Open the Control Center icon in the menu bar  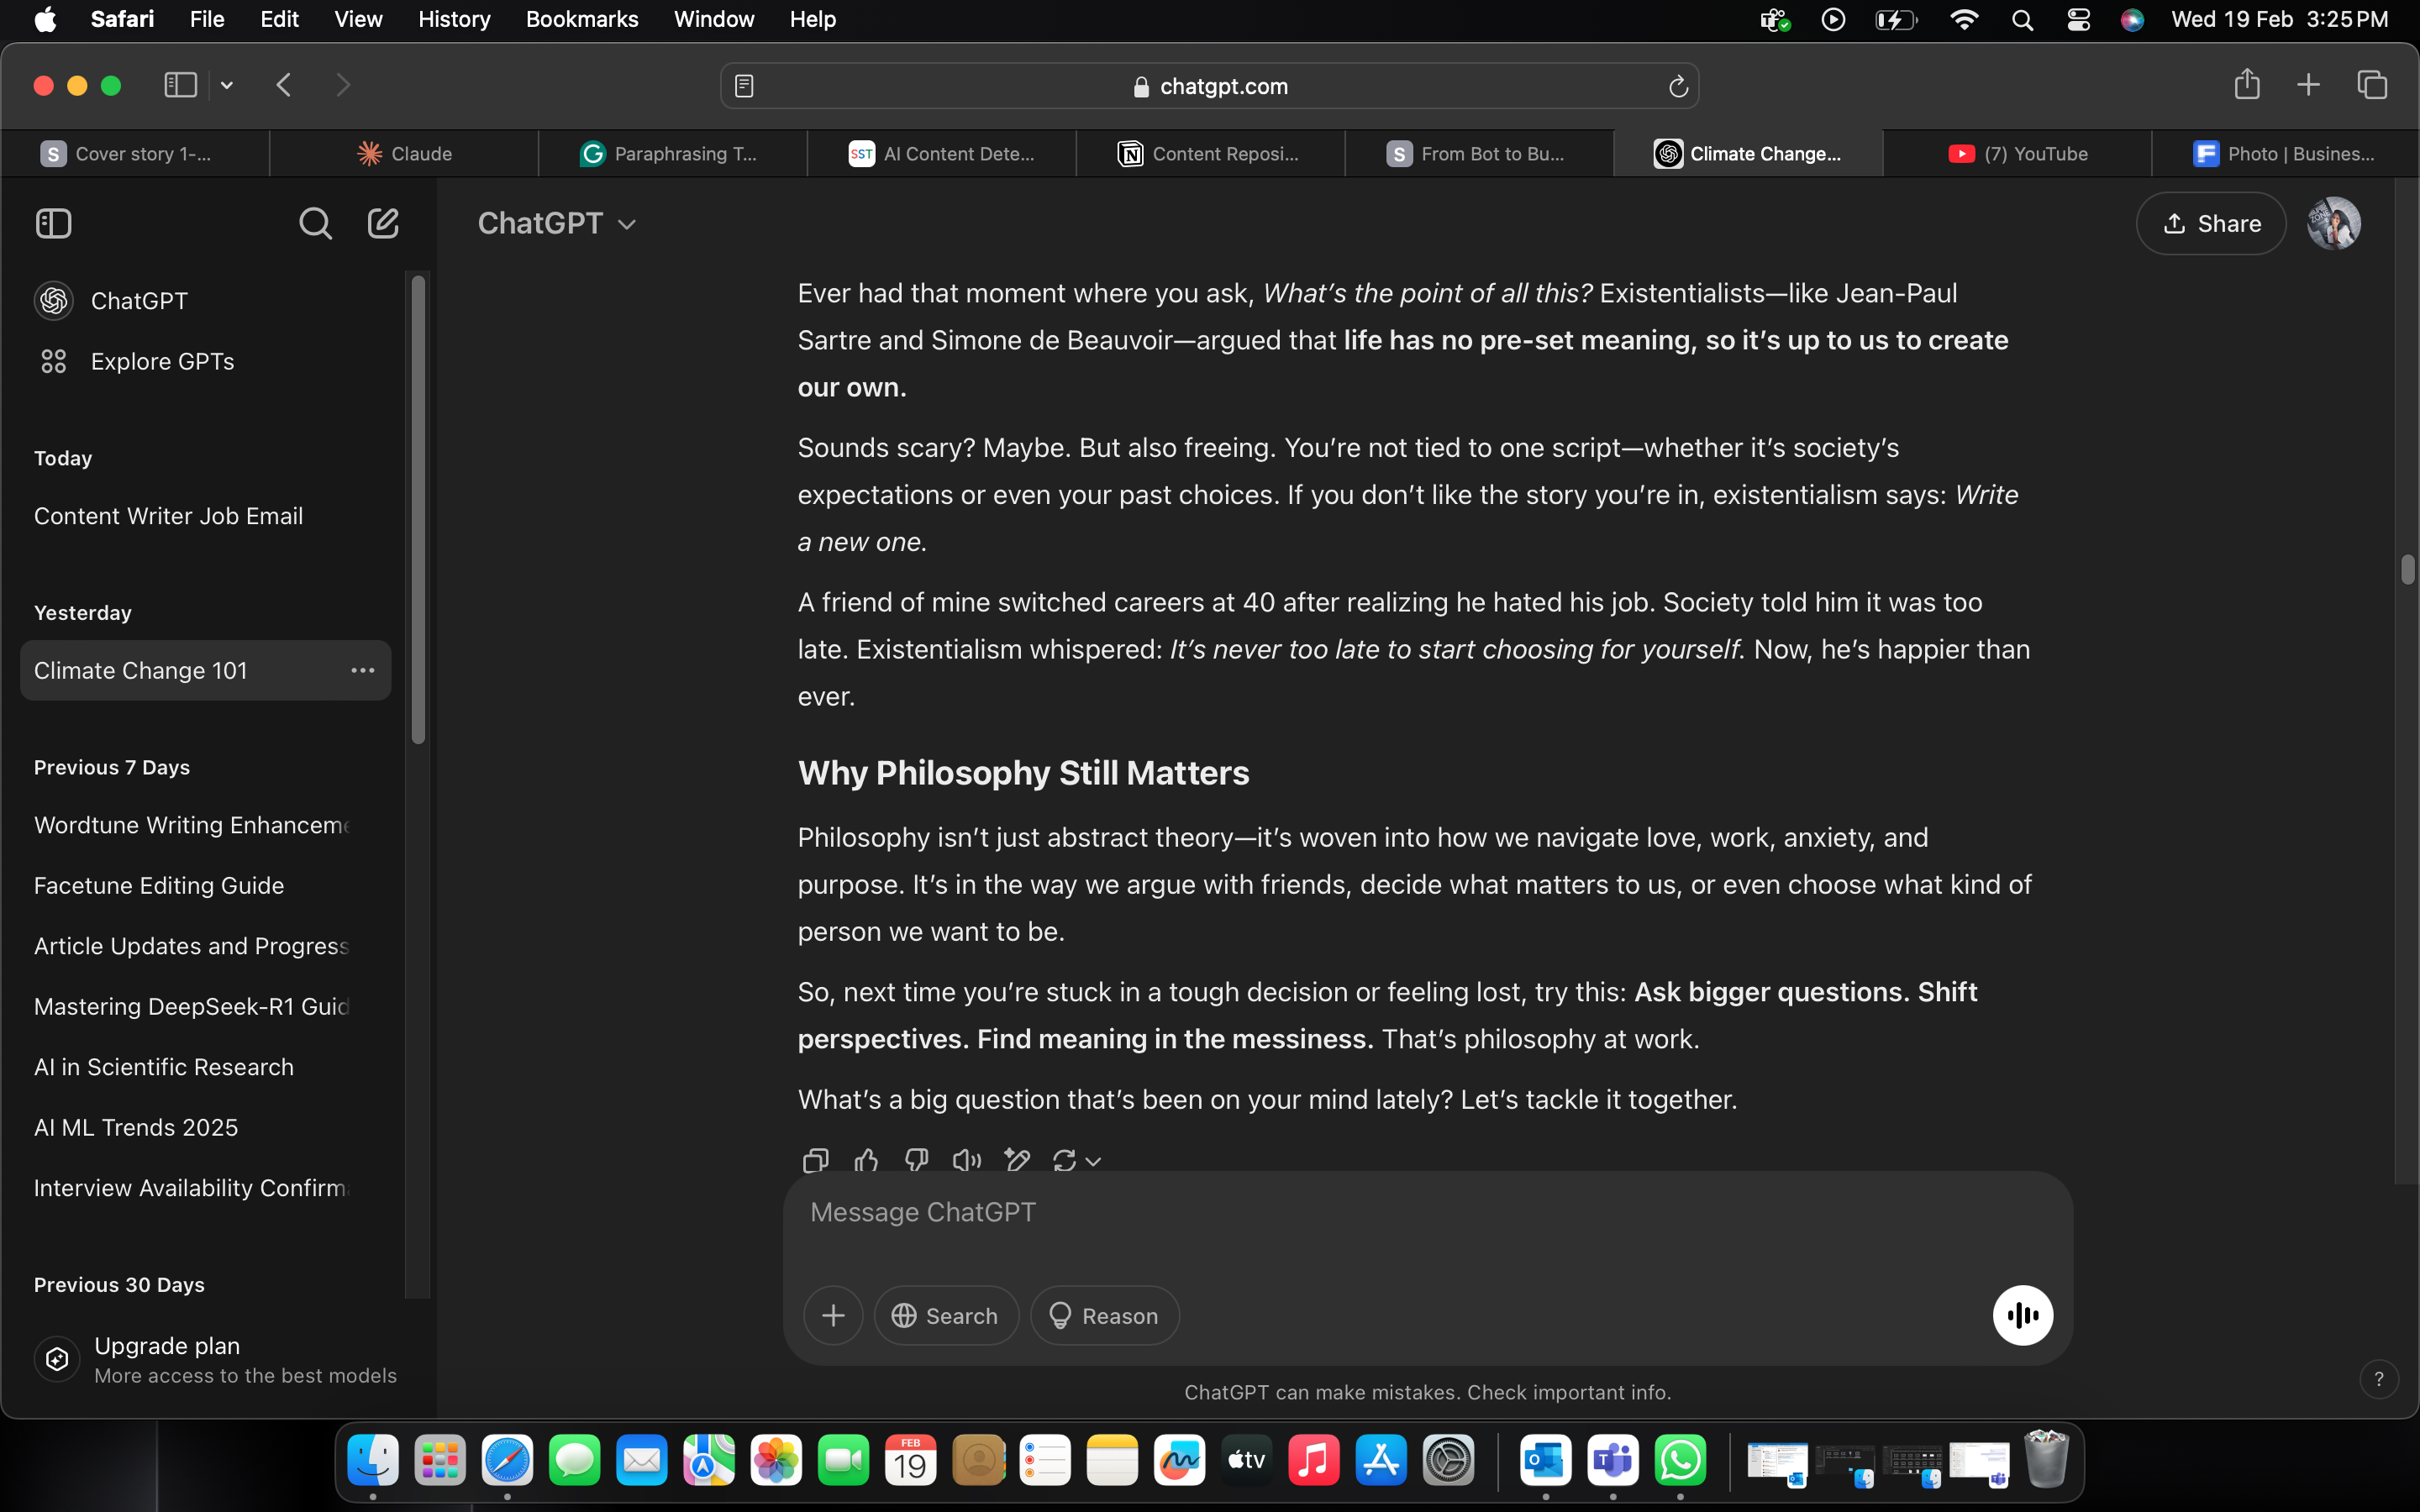pos(2078,19)
